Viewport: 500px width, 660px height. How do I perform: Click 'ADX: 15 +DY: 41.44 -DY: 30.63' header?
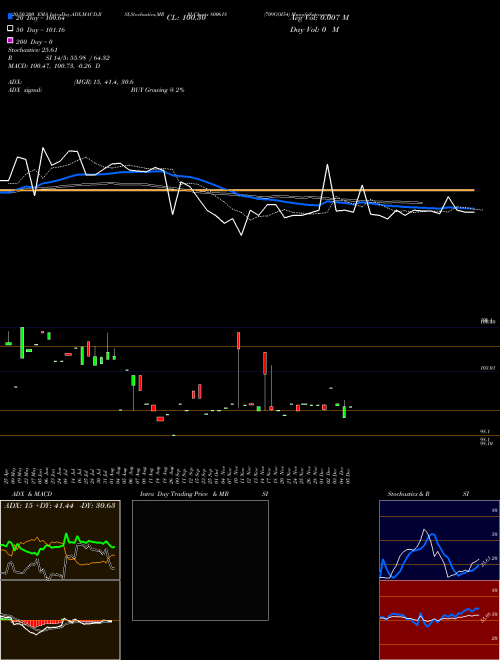[x=59, y=505]
